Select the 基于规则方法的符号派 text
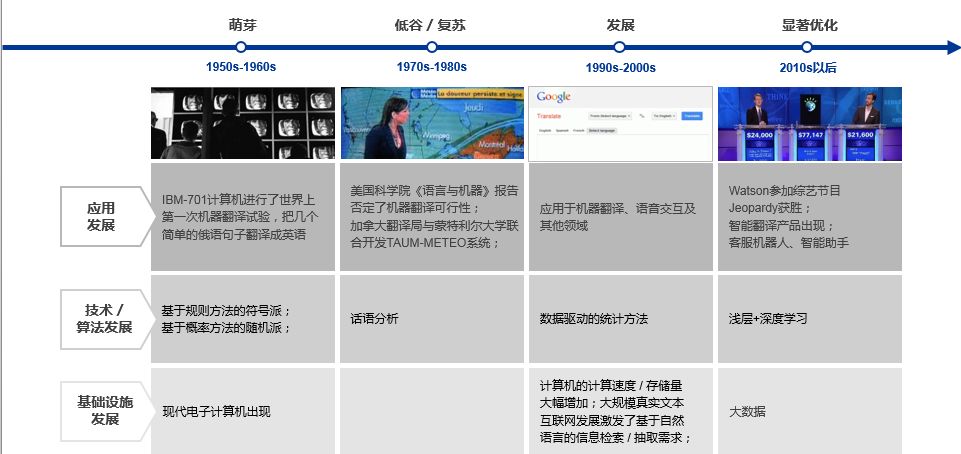 pyautogui.click(x=226, y=311)
